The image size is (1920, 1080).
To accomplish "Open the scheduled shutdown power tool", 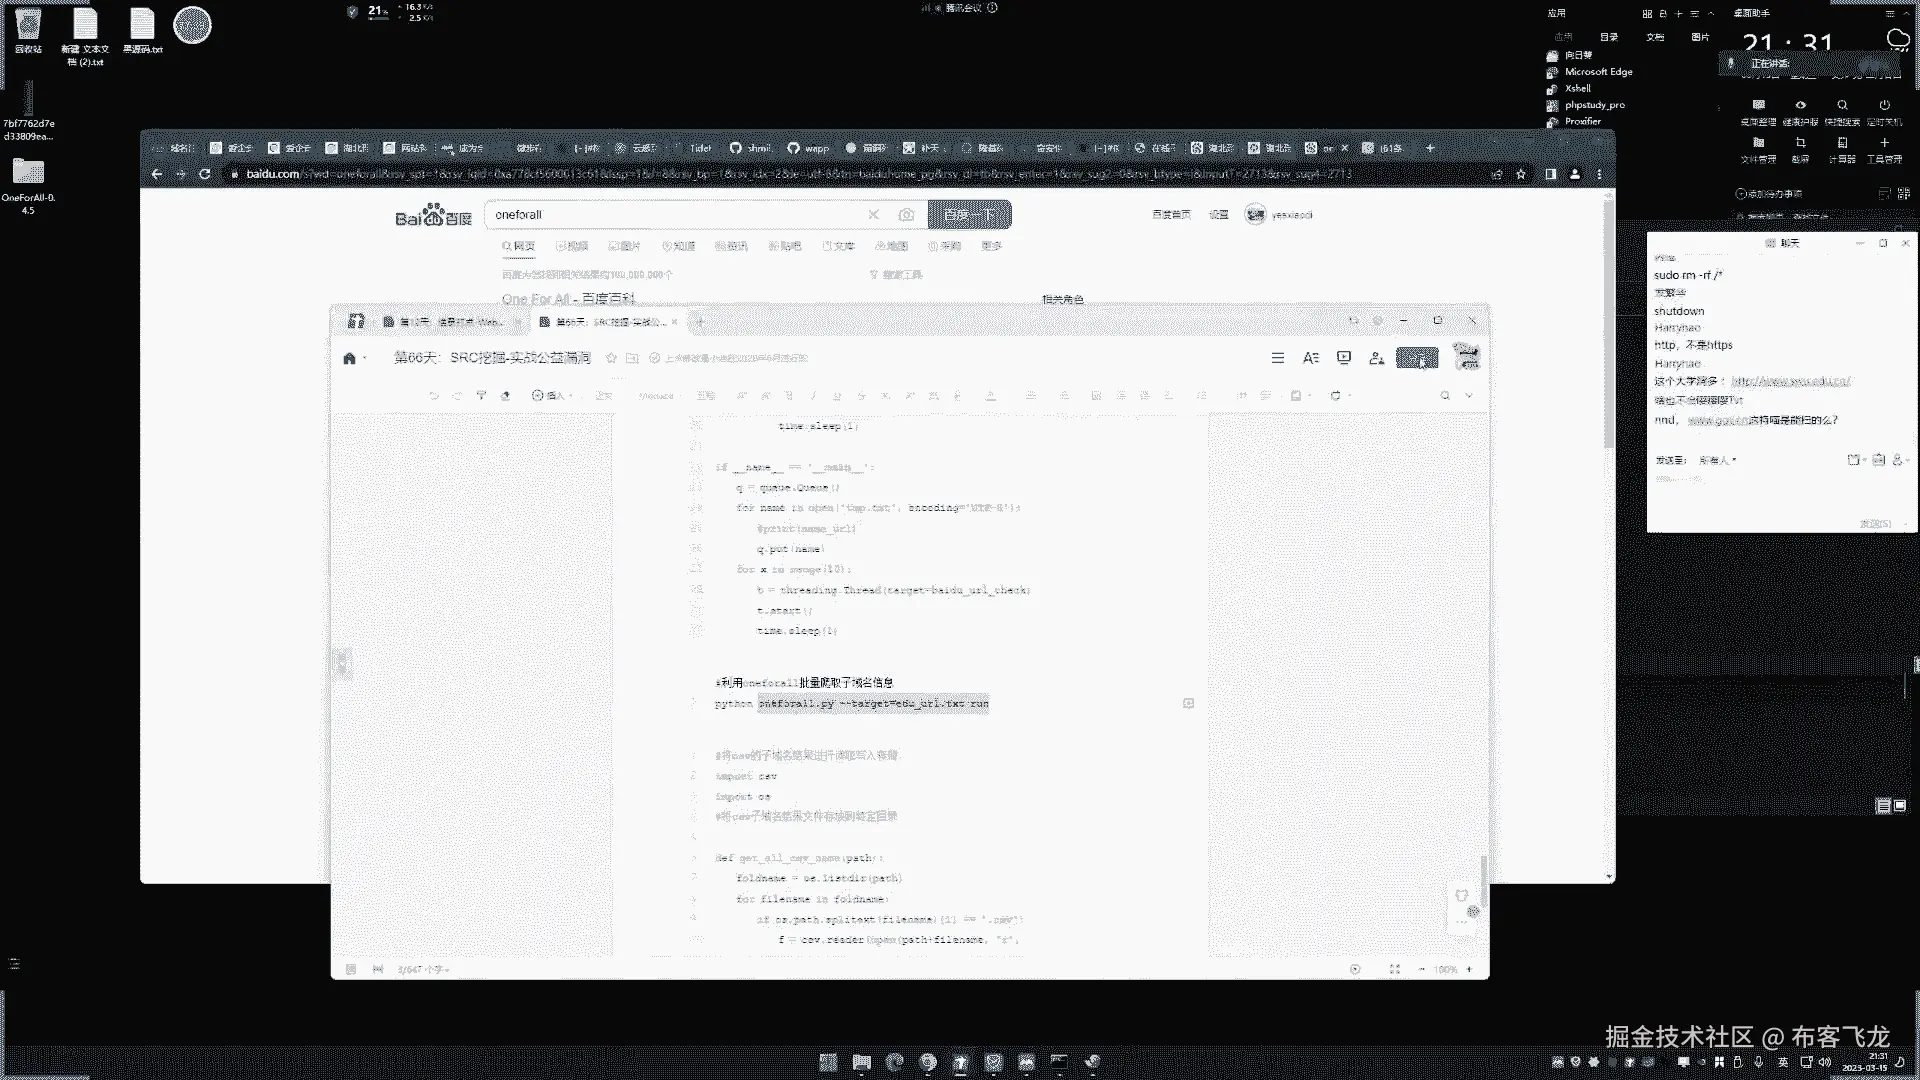I will pyautogui.click(x=1884, y=105).
